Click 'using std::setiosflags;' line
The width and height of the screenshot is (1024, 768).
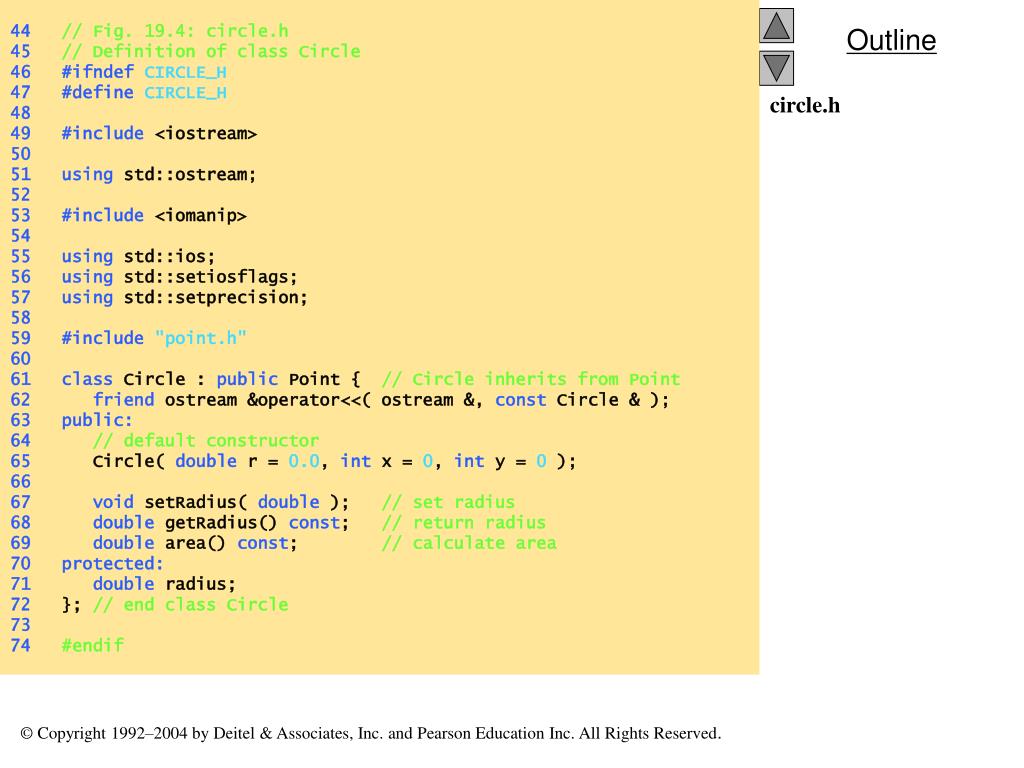(180, 277)
